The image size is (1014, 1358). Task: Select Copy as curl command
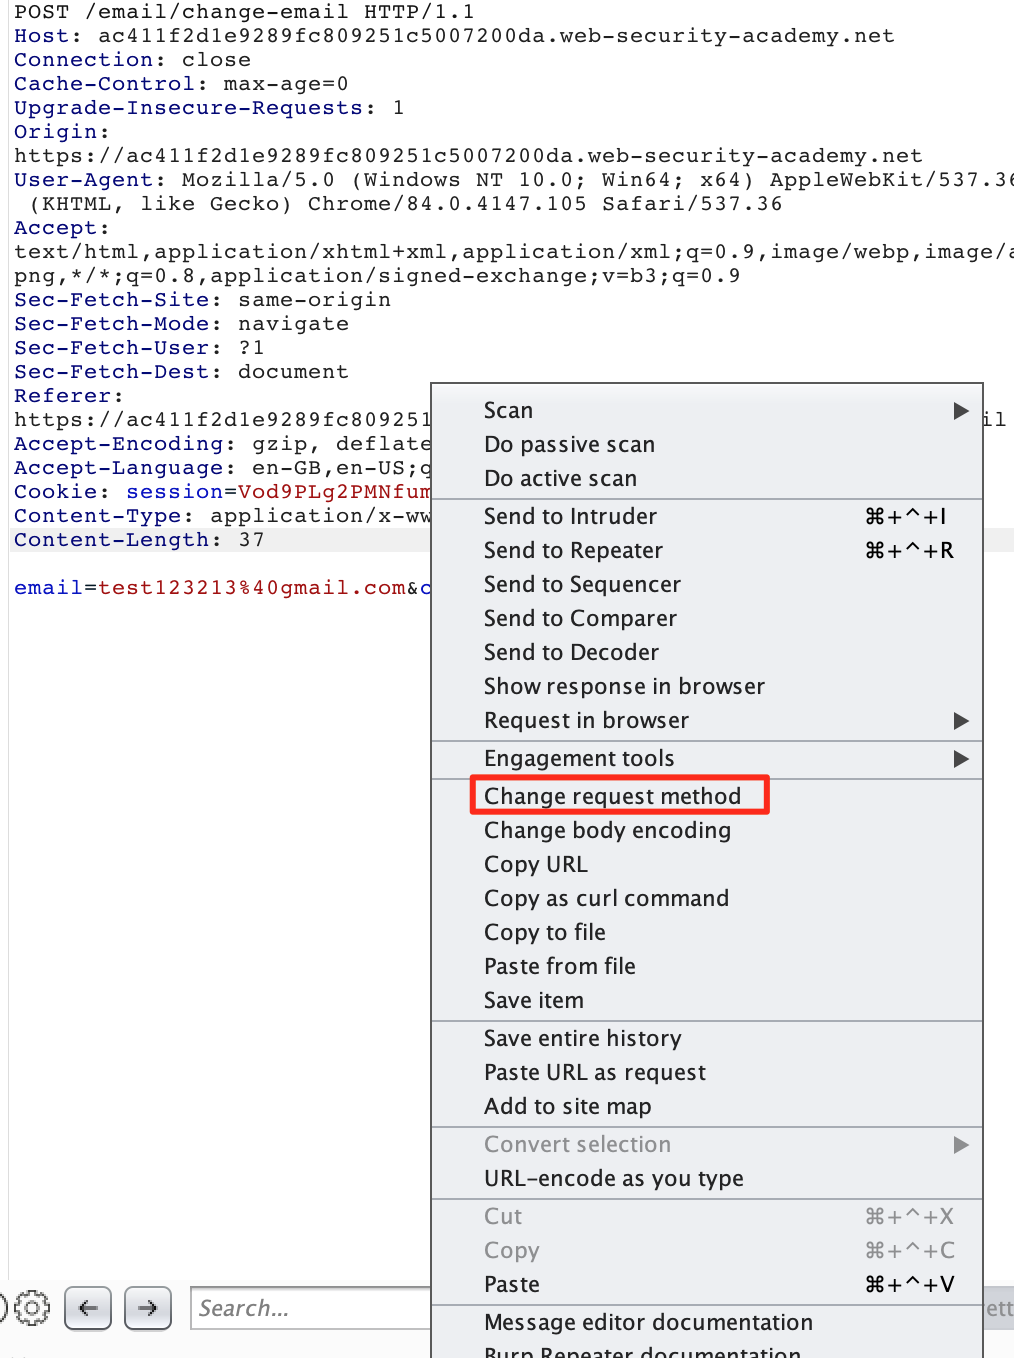point(606,898)
